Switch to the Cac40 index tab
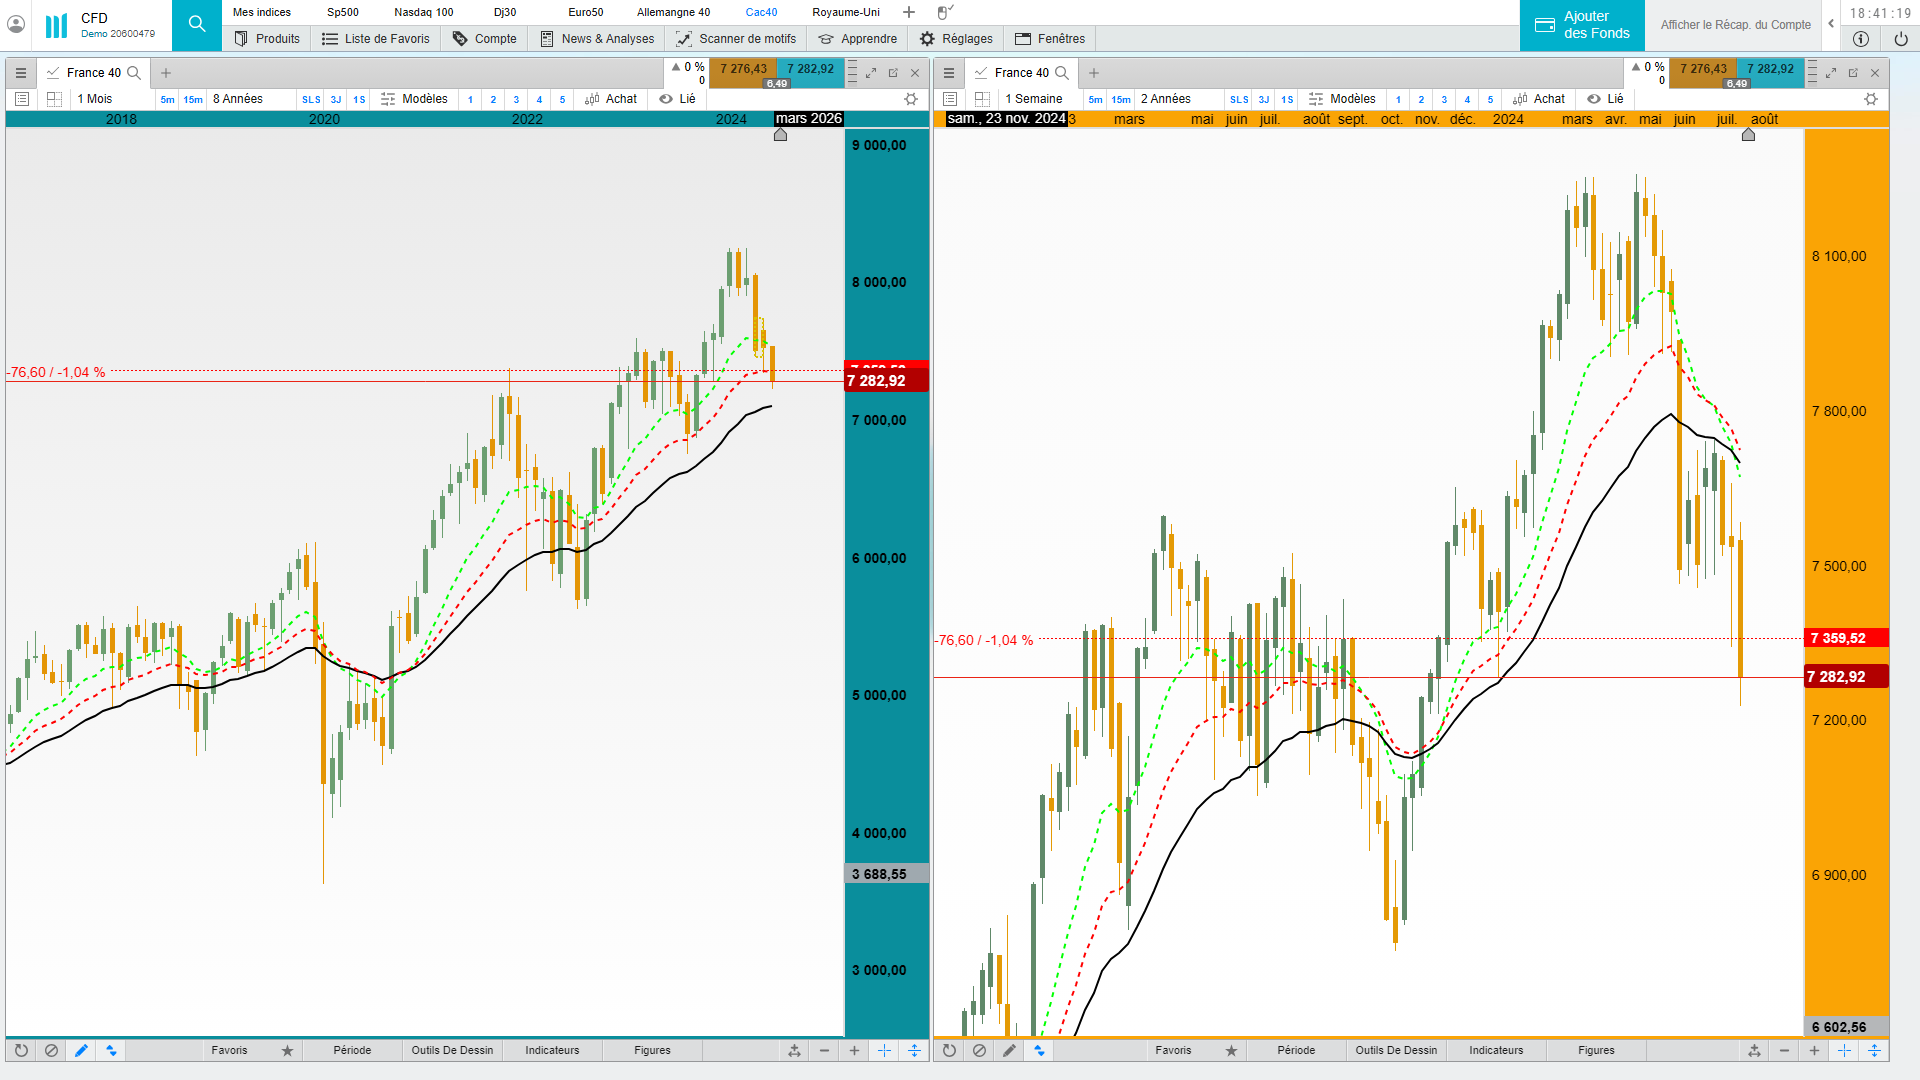The height and width of the screenshot is (1080, 1920). click(761, 12)
